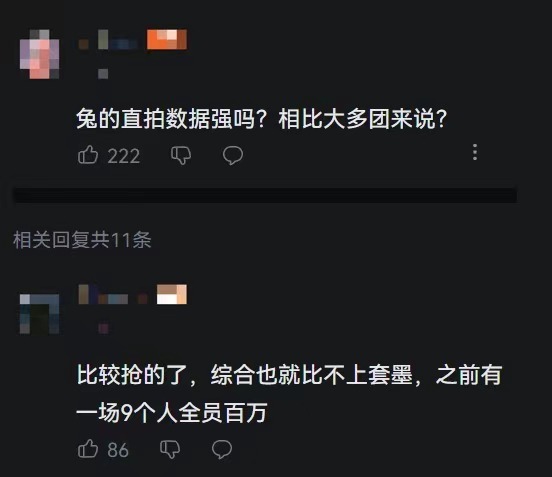The height and width of the screenshot is (477, 552).
Task: Click thumbs-up icon next to 86
Action: pyautogui.click(x=88, y=448)
